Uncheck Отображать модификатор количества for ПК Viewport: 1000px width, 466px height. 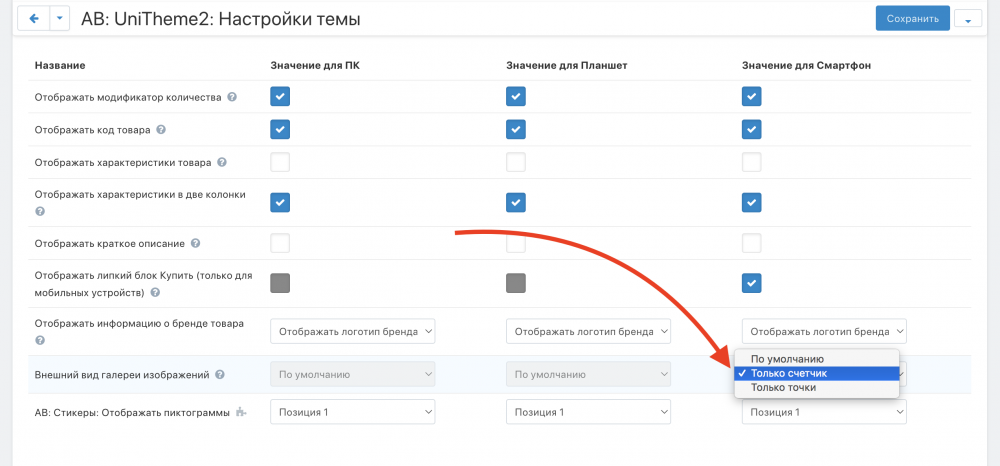[x=280, y=97]
